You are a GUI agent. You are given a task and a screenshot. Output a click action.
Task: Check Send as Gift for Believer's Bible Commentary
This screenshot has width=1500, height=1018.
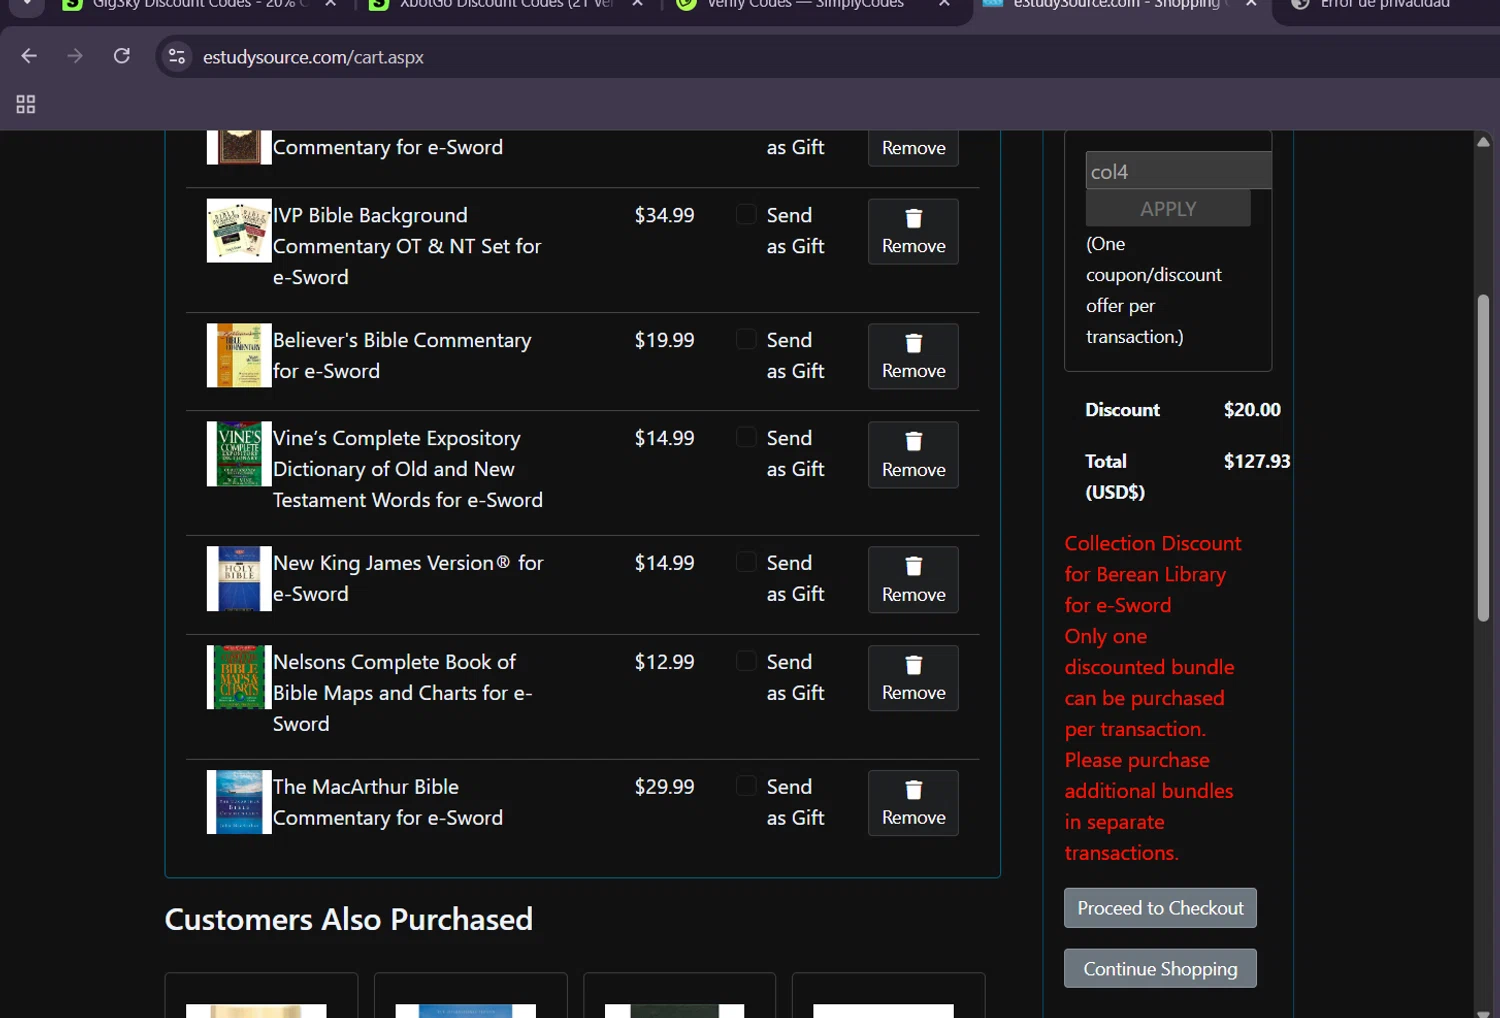pyautogui.click(x=746, y=339)
